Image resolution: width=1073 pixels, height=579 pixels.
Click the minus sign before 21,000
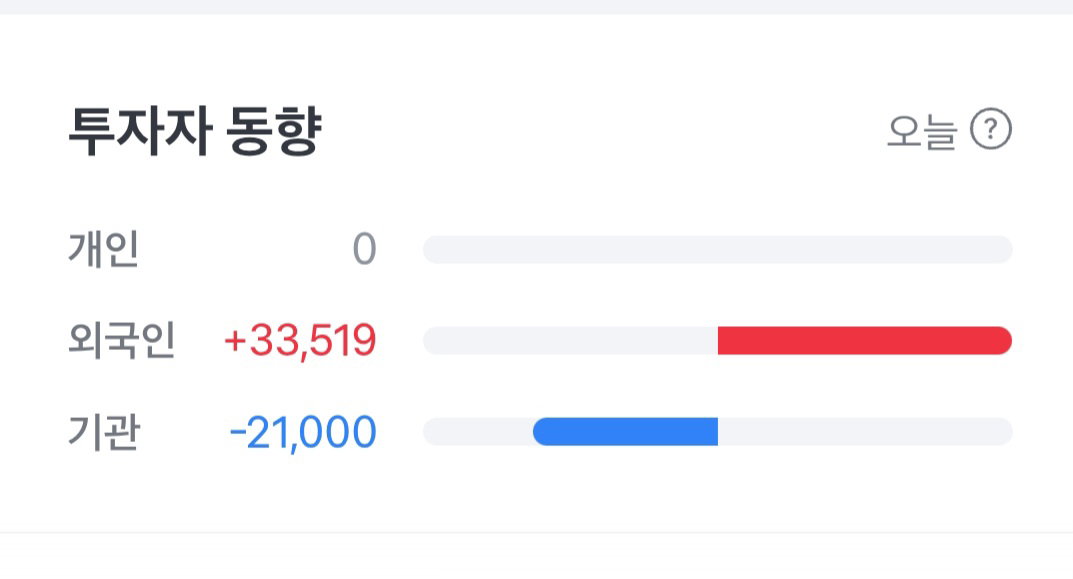tap(237, 433)
